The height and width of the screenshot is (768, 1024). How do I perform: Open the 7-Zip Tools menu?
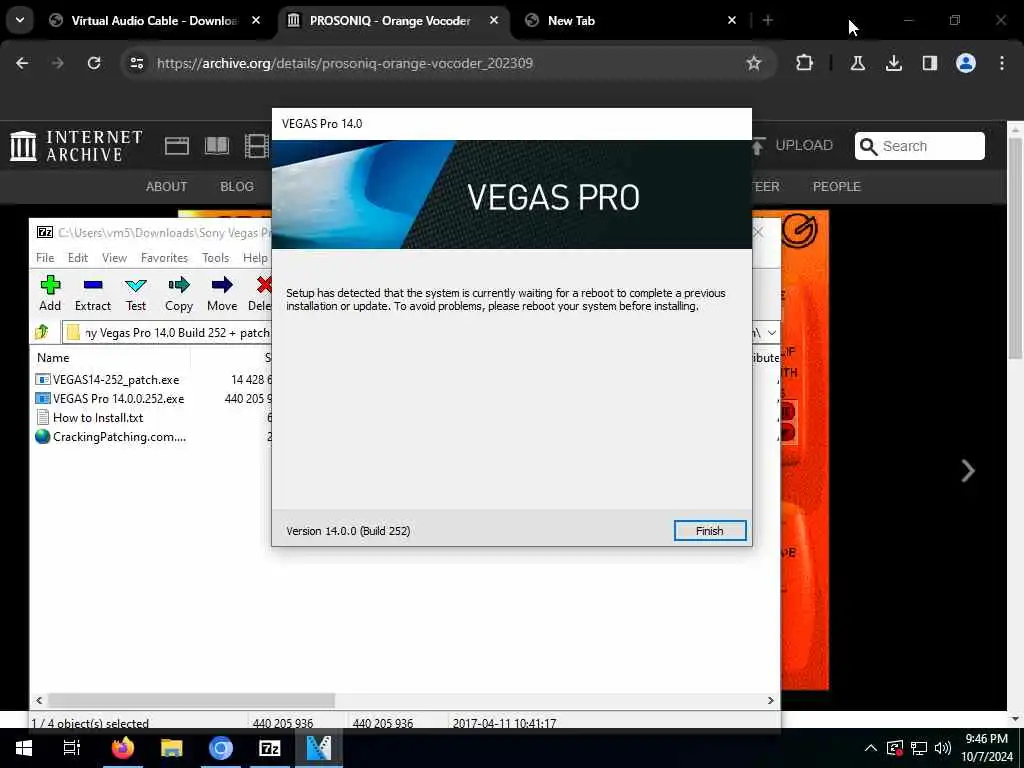(x=216, y=257)
